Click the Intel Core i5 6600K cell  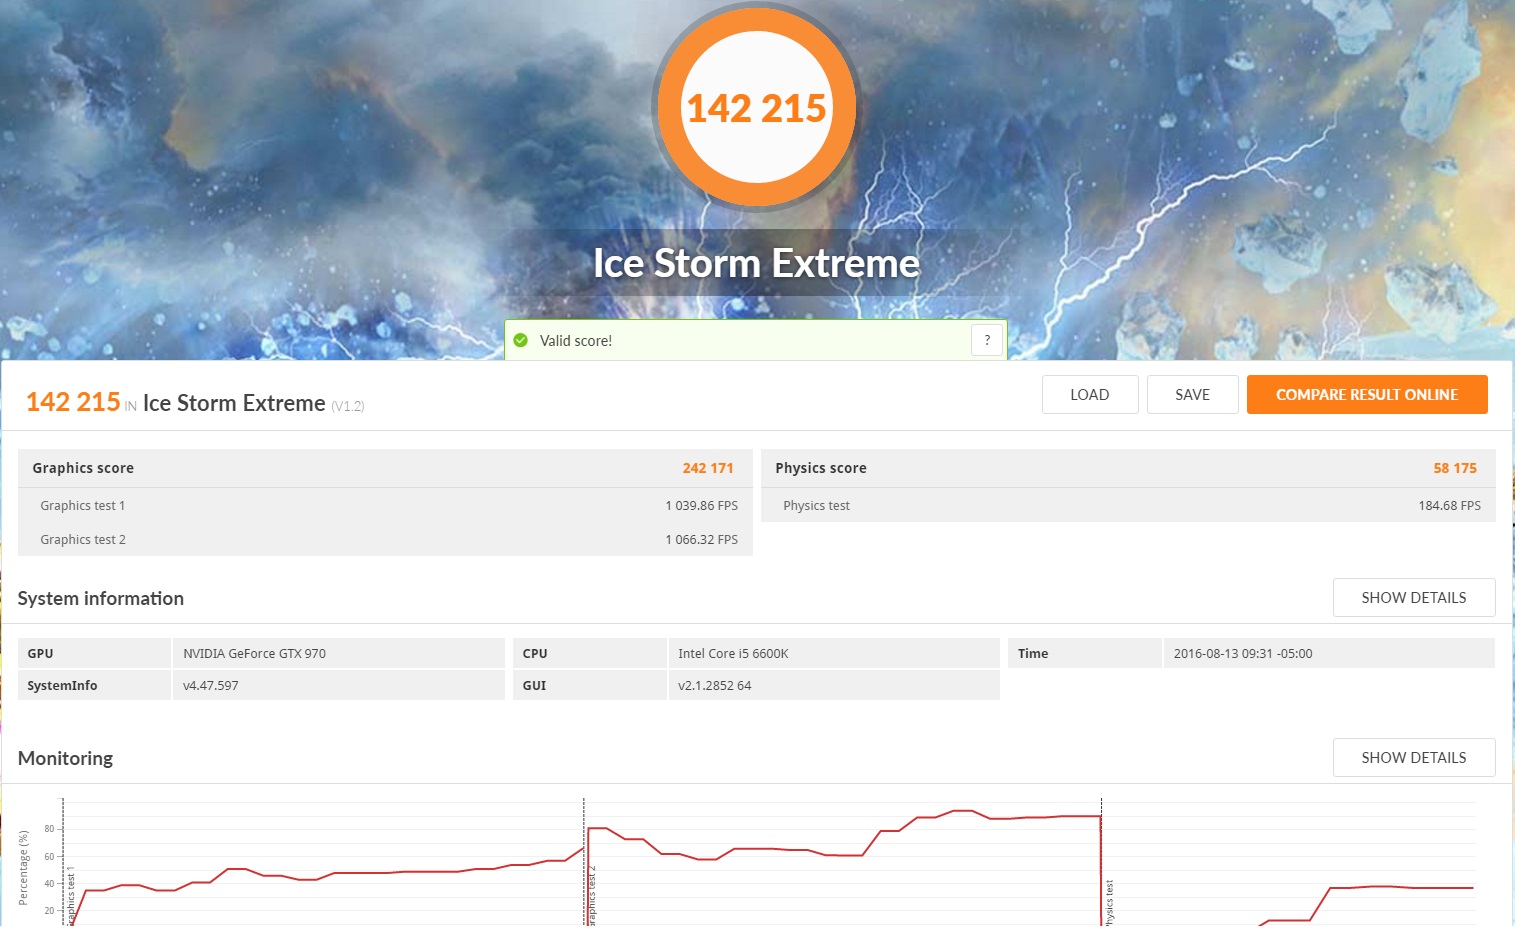tap(834, 653)
